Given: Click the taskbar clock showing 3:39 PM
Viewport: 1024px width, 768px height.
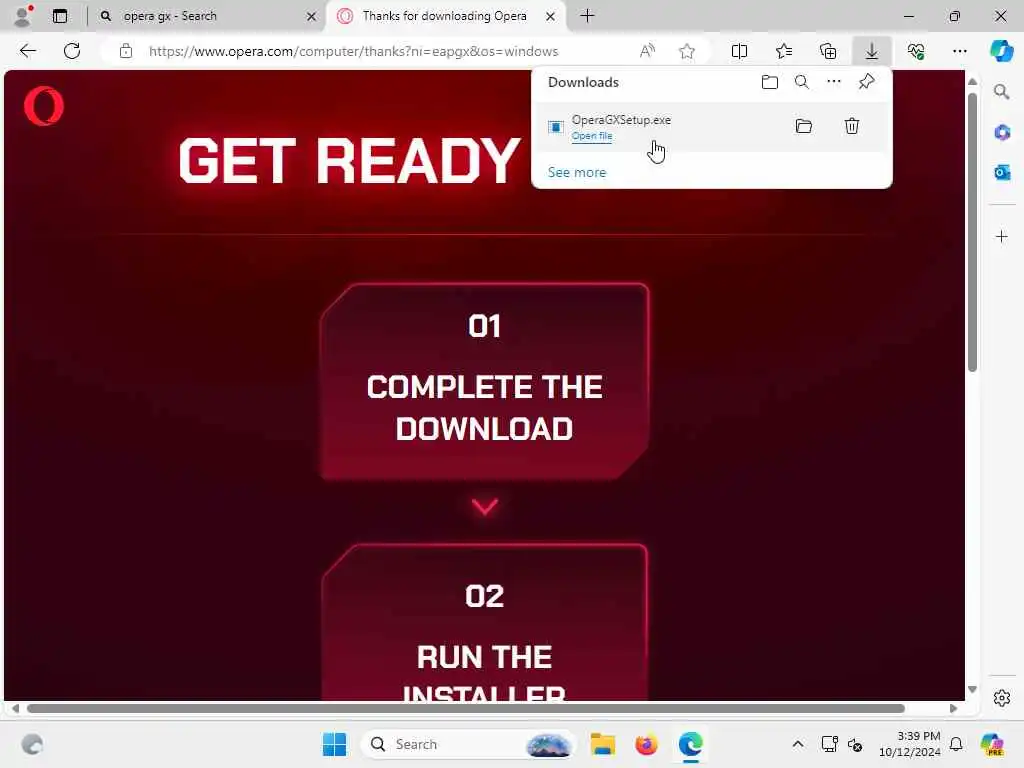Looking at the screenshot, I should tap(910, 744).
